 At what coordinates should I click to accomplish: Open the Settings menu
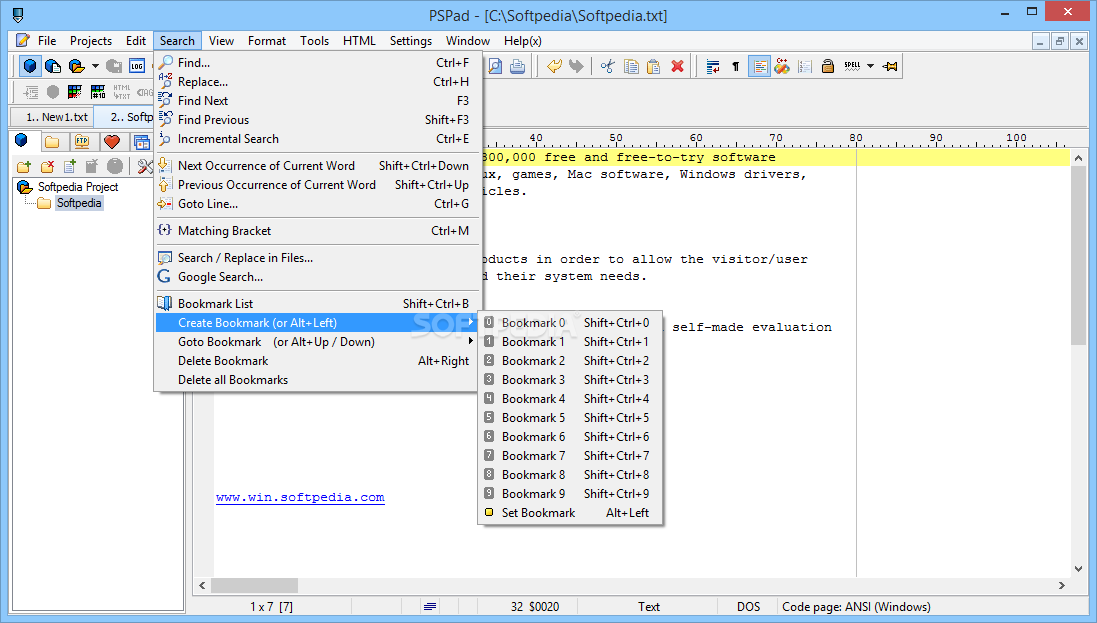pos(411,41)
